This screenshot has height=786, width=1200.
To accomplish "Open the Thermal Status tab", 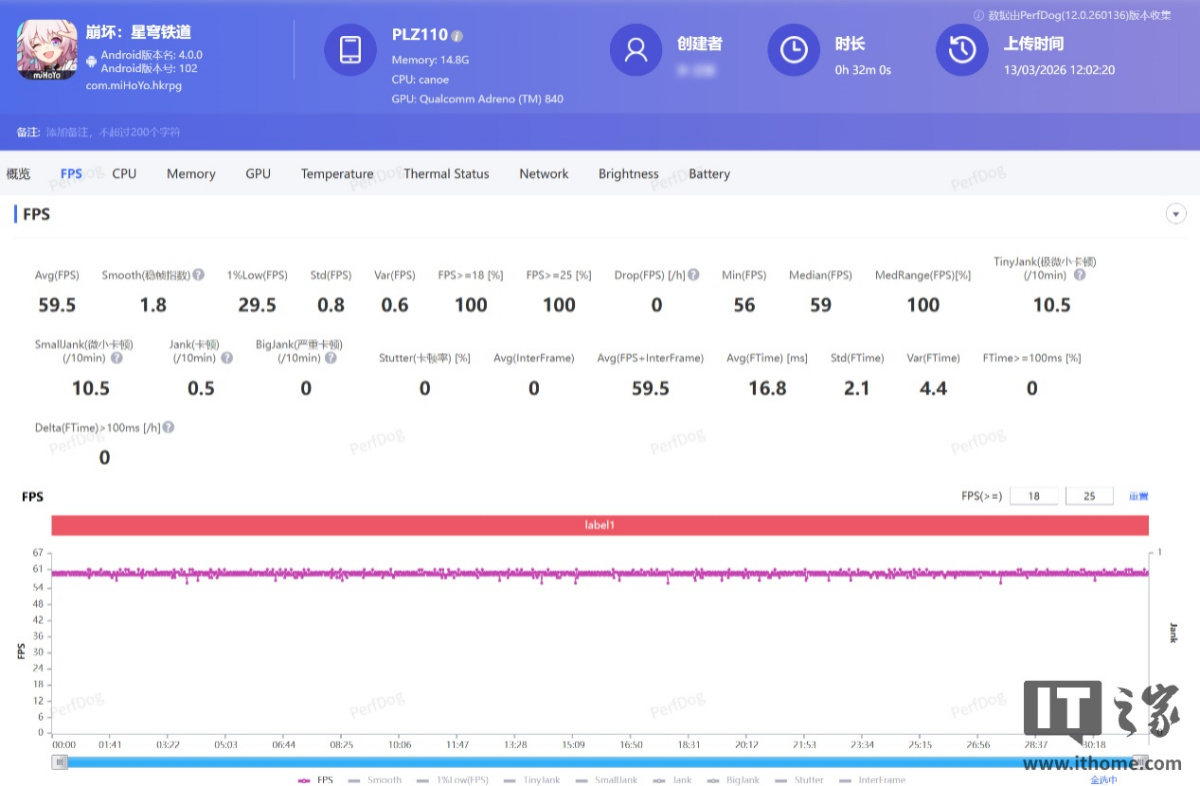I will [x=446, y=174].
